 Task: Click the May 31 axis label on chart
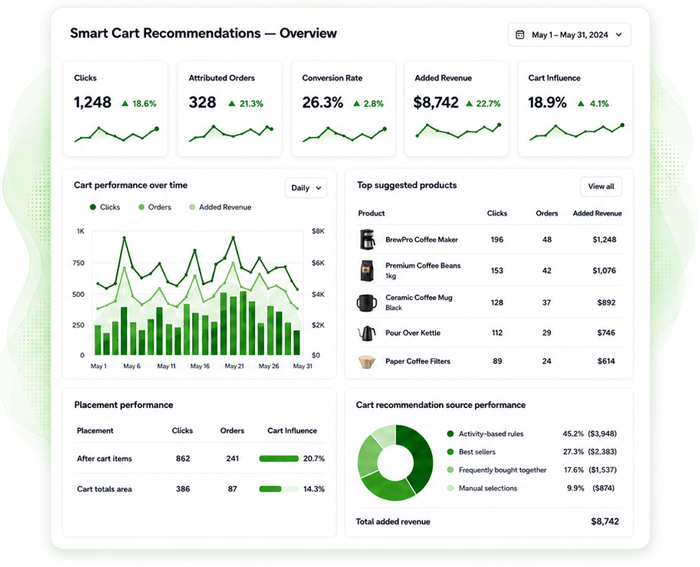coord(303,366)
